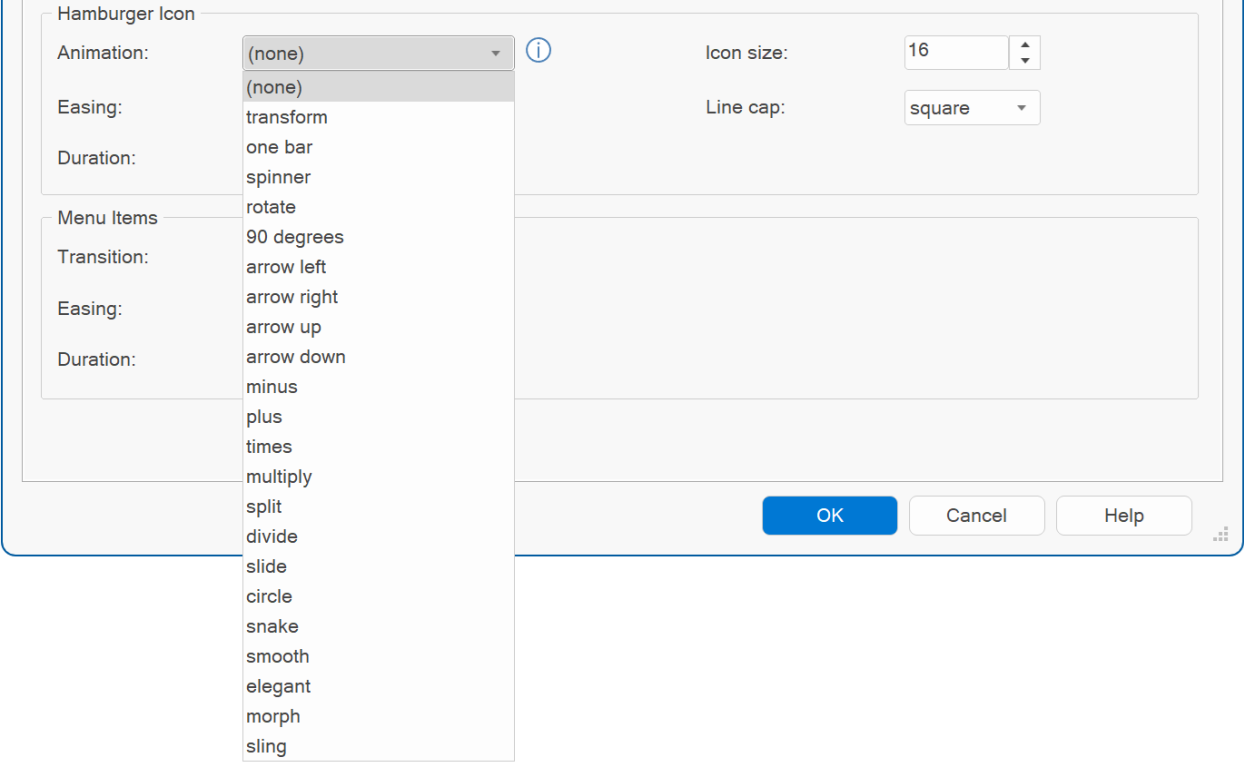1245x777 pixels.
Task: Select the 'multiply' animation entry
Action: point(279,477)
